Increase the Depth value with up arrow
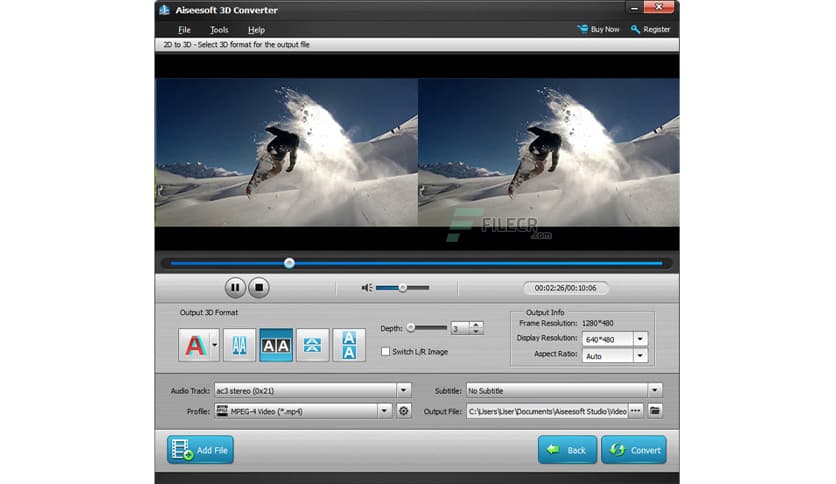Viewport: 836px width, 484px height. pyautogui.click(x=476, y=325)
